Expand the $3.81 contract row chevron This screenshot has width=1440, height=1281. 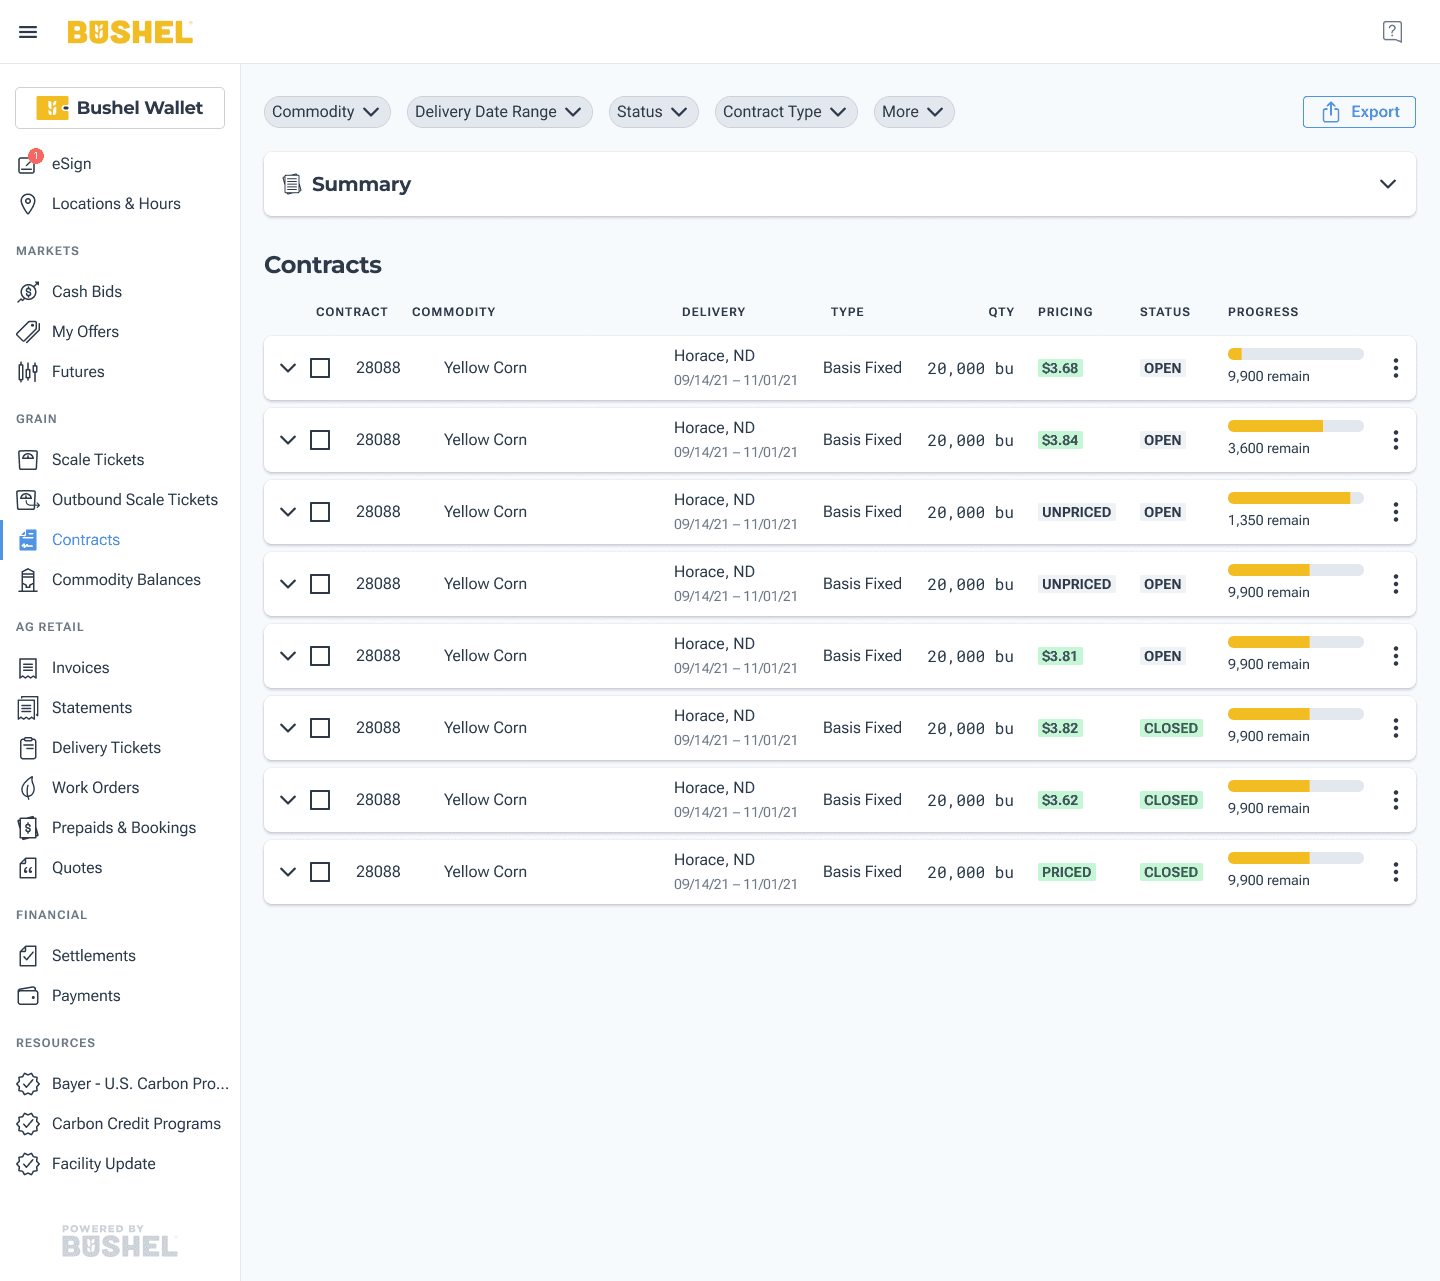pyautogui.click(x=288, y=656)
